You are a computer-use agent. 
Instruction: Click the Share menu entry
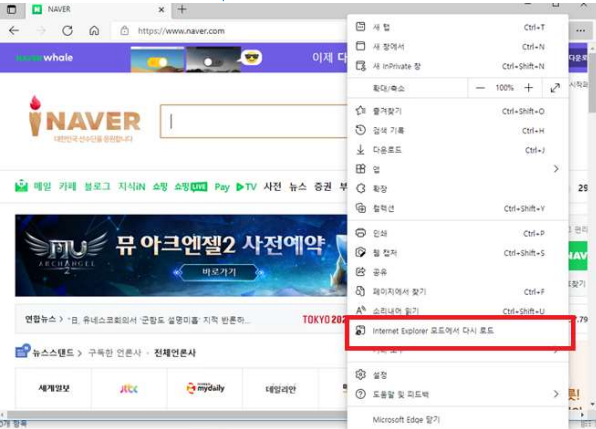click(458, 272)
